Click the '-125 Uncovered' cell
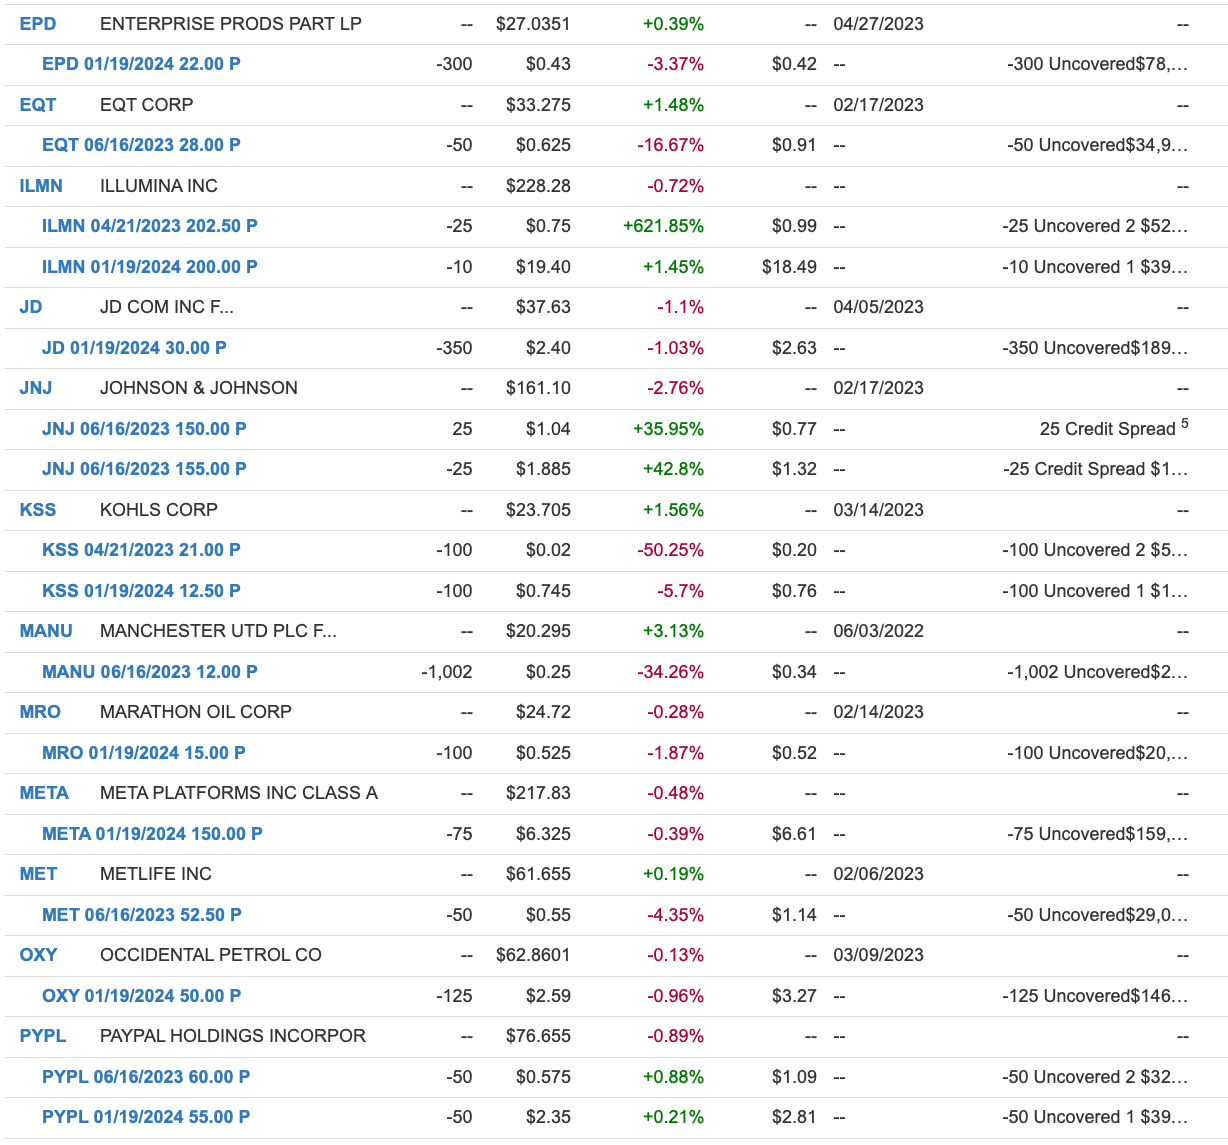Image resolution: width=1228 pixels, height=1145 pixels. (x=1096, y=996)
